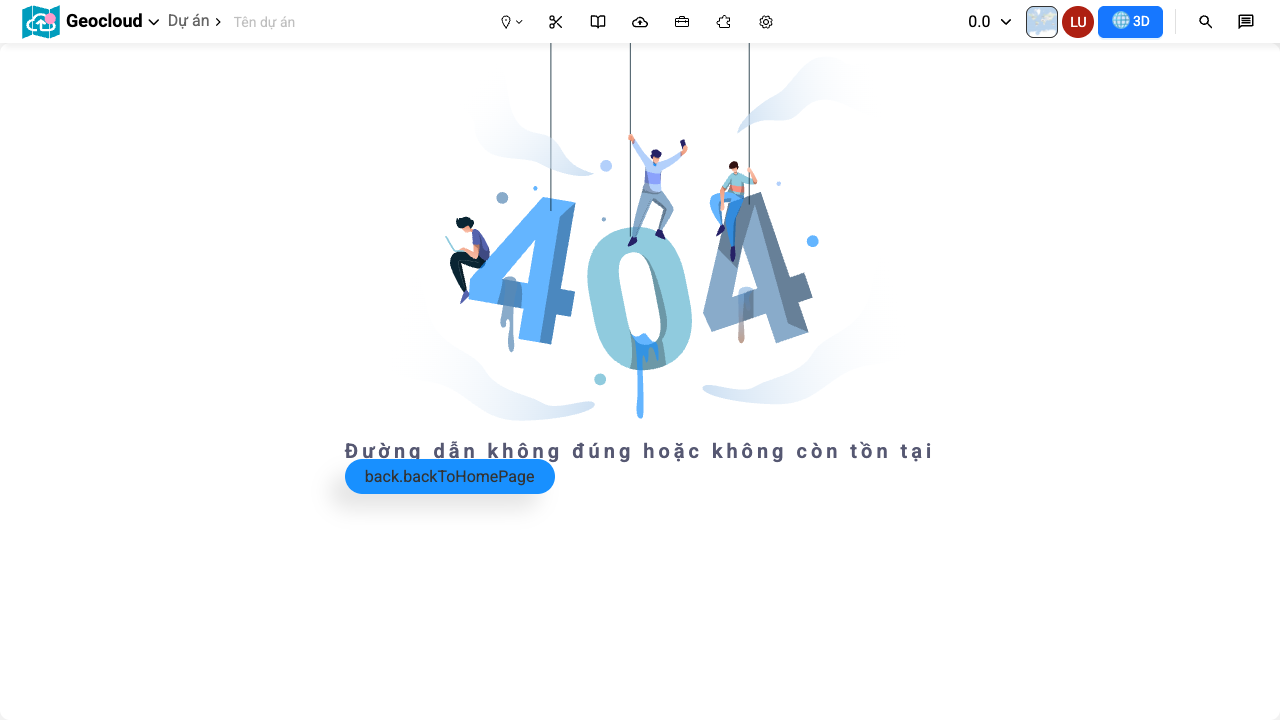Viewport: 1280px width, 720px height.
Task: Click the back.backToHomePage button
Action: pyautogui.click(x=449, y=476)
